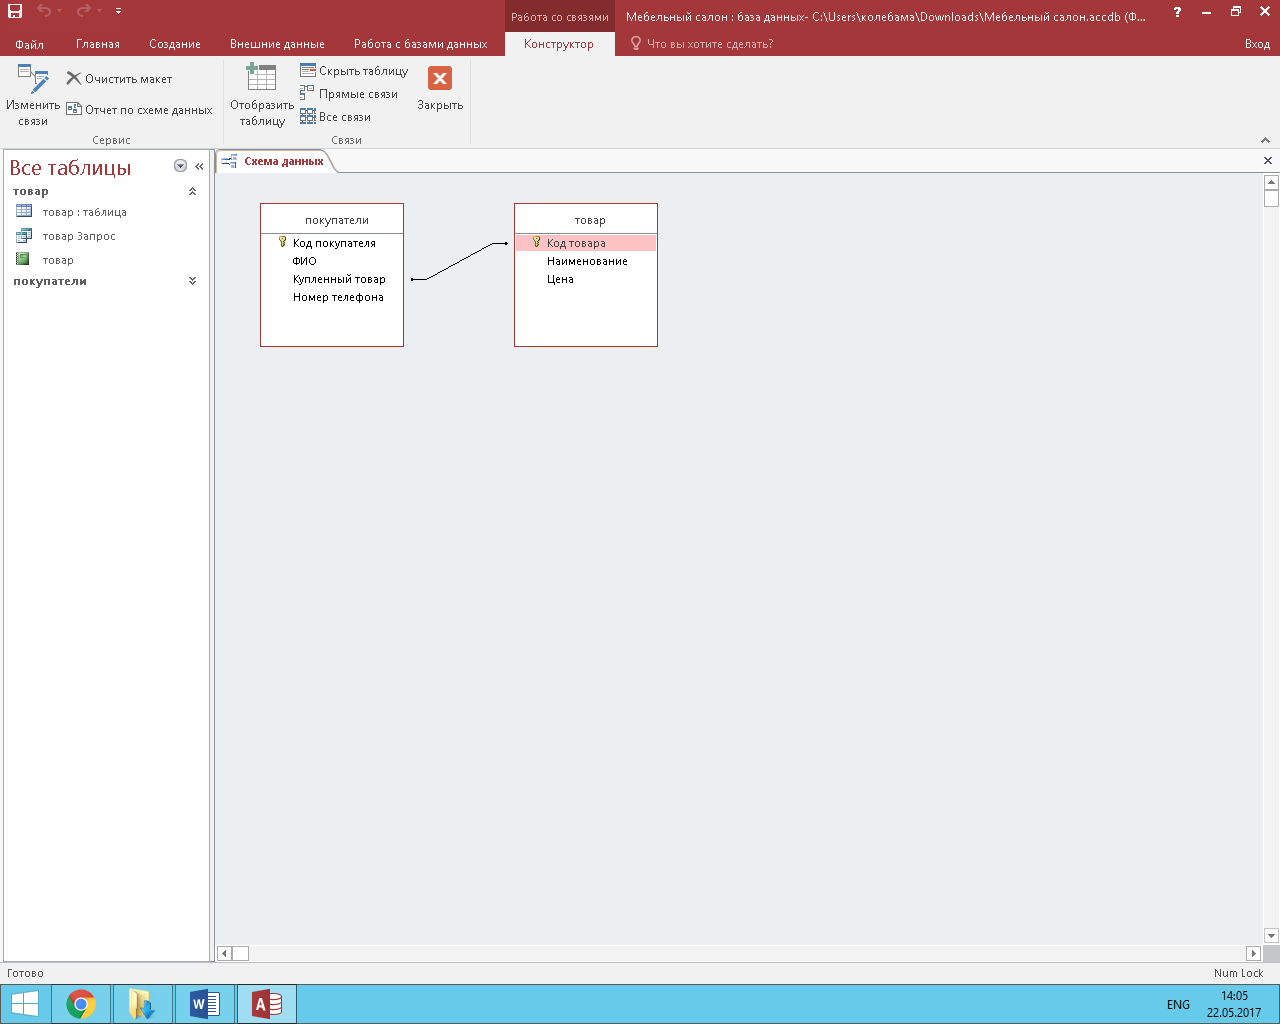Open the Windows Start menu

pyautogui.click(x=25, y=1004)
